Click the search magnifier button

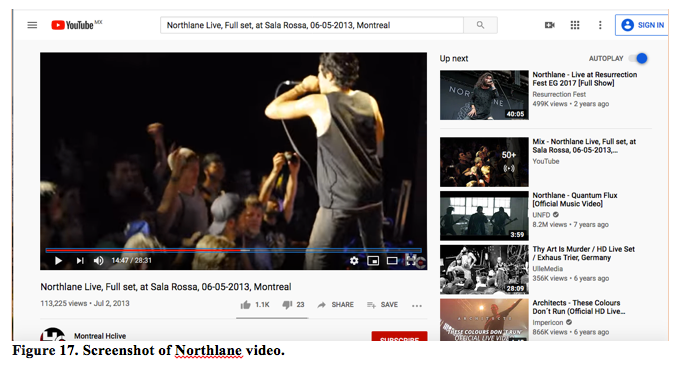[x=480, y=25]
